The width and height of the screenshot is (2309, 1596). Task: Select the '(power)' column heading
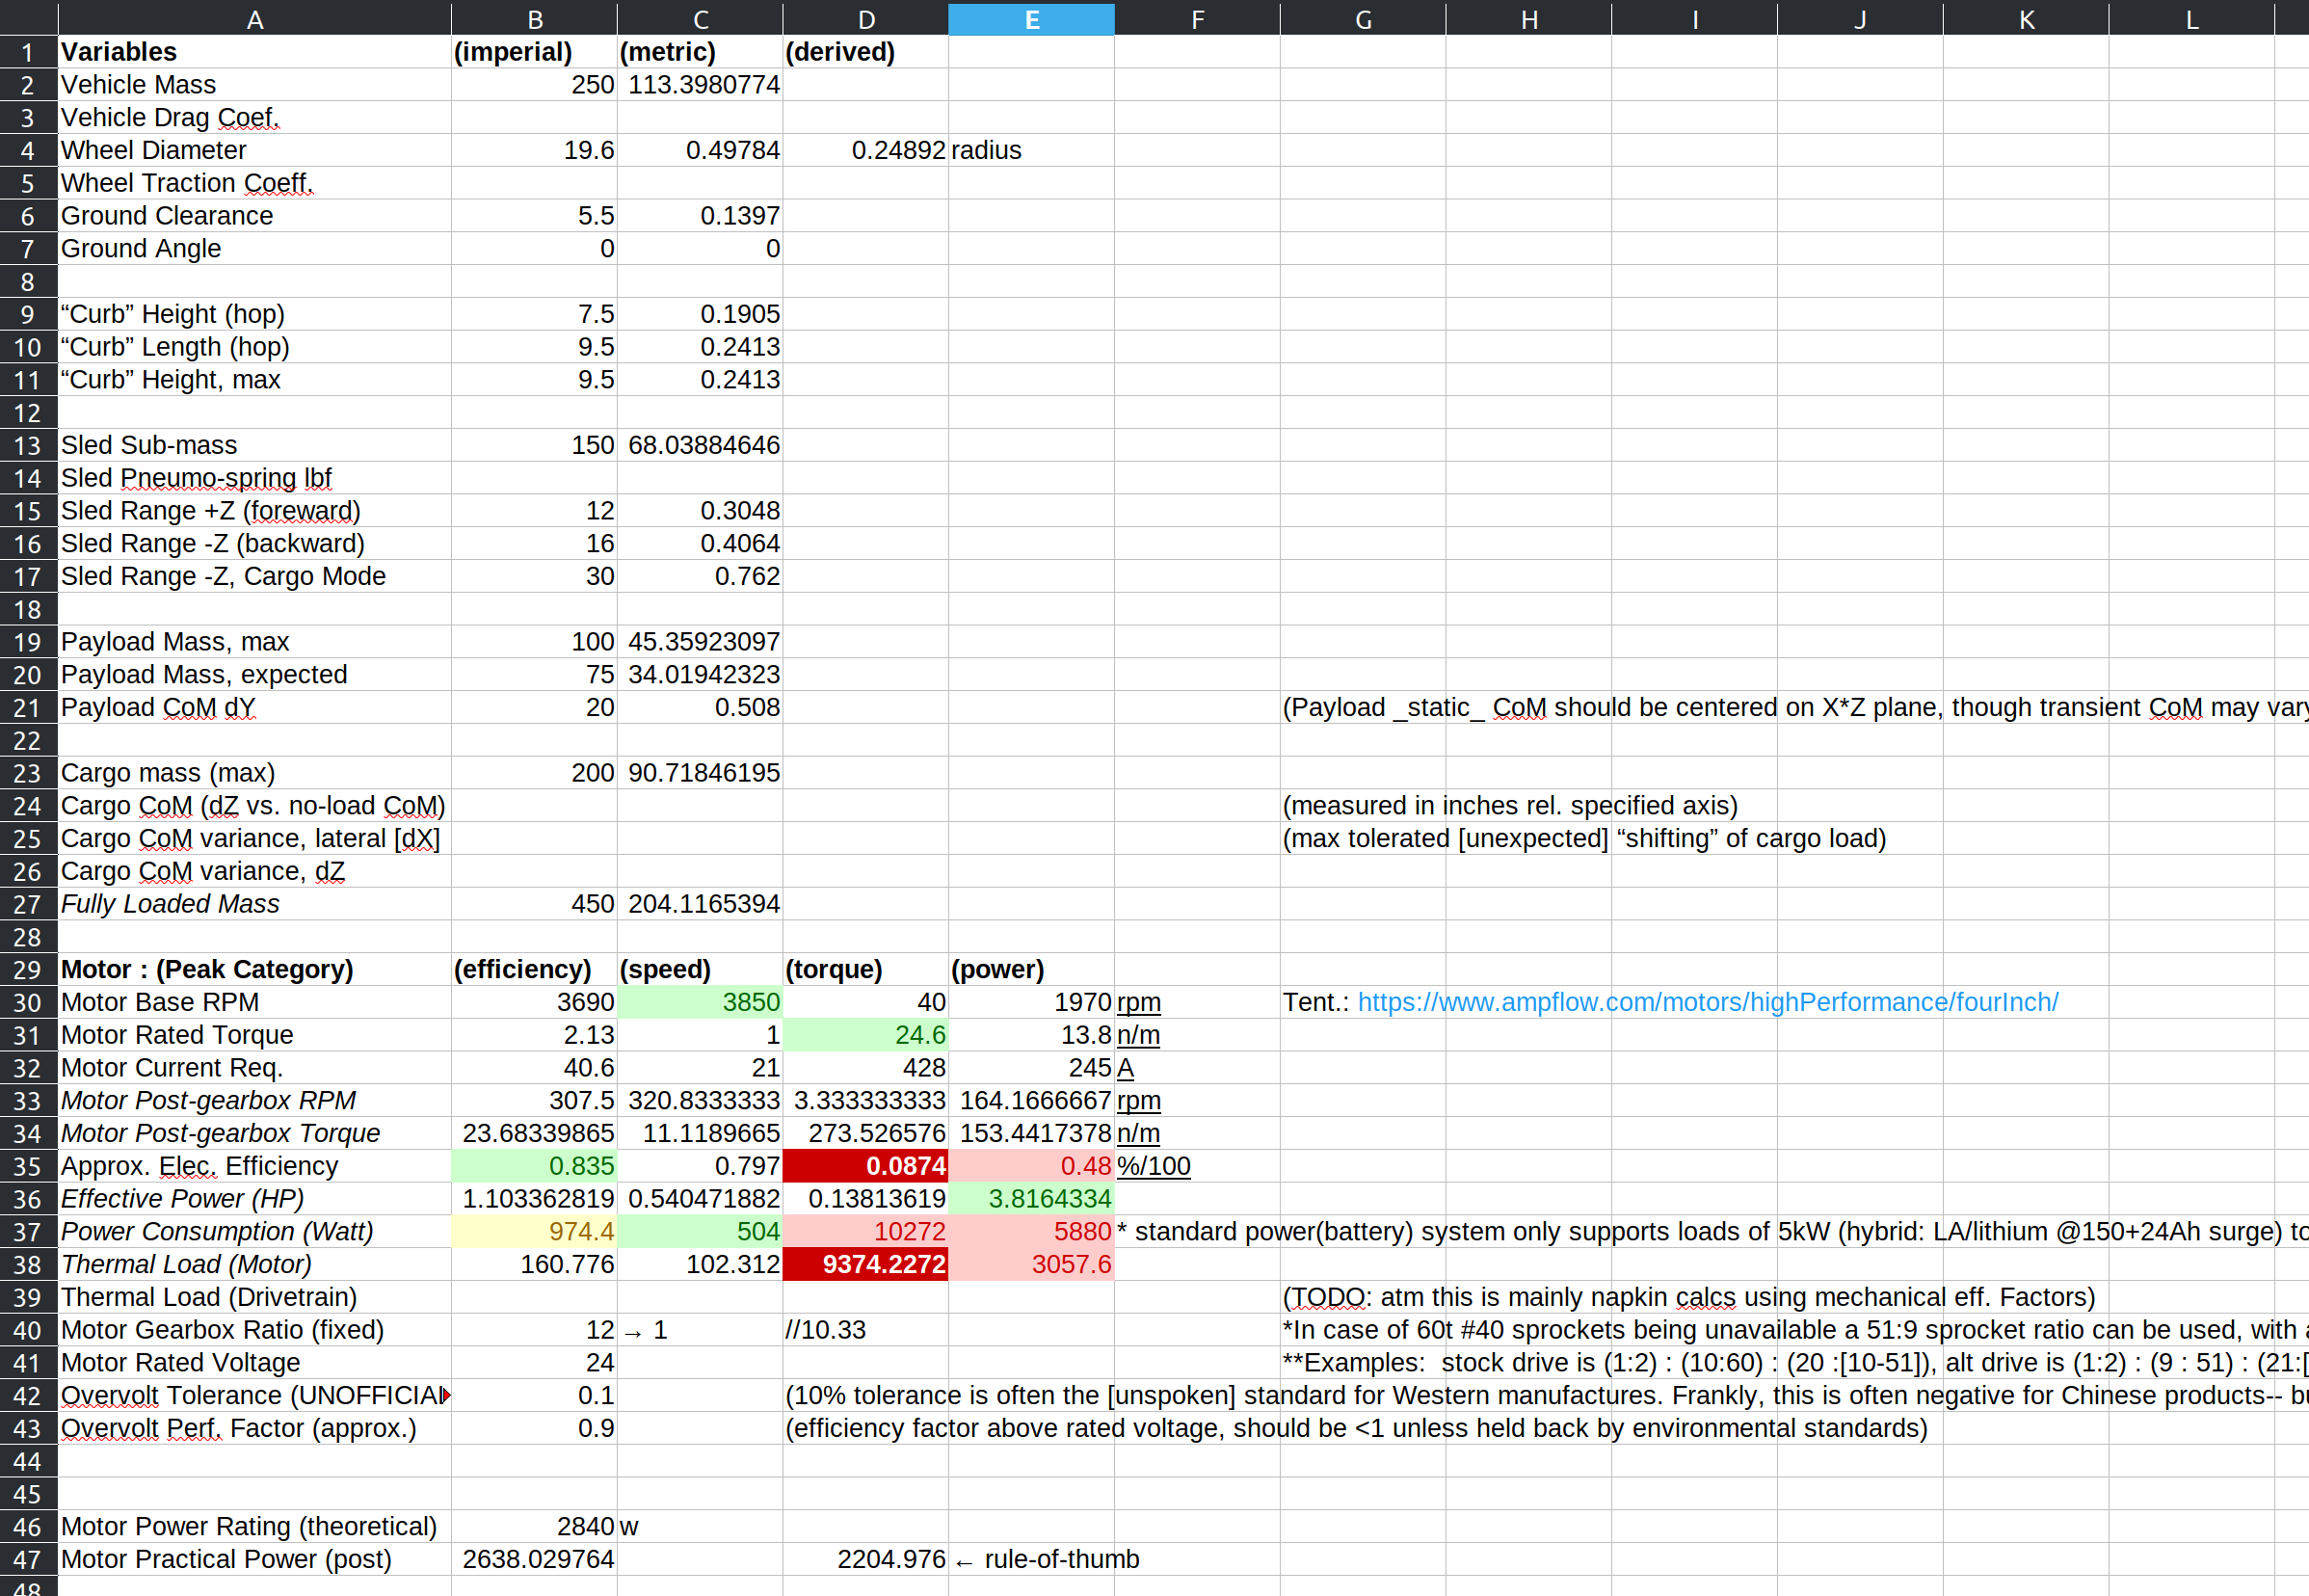[x=1031, y=969]
